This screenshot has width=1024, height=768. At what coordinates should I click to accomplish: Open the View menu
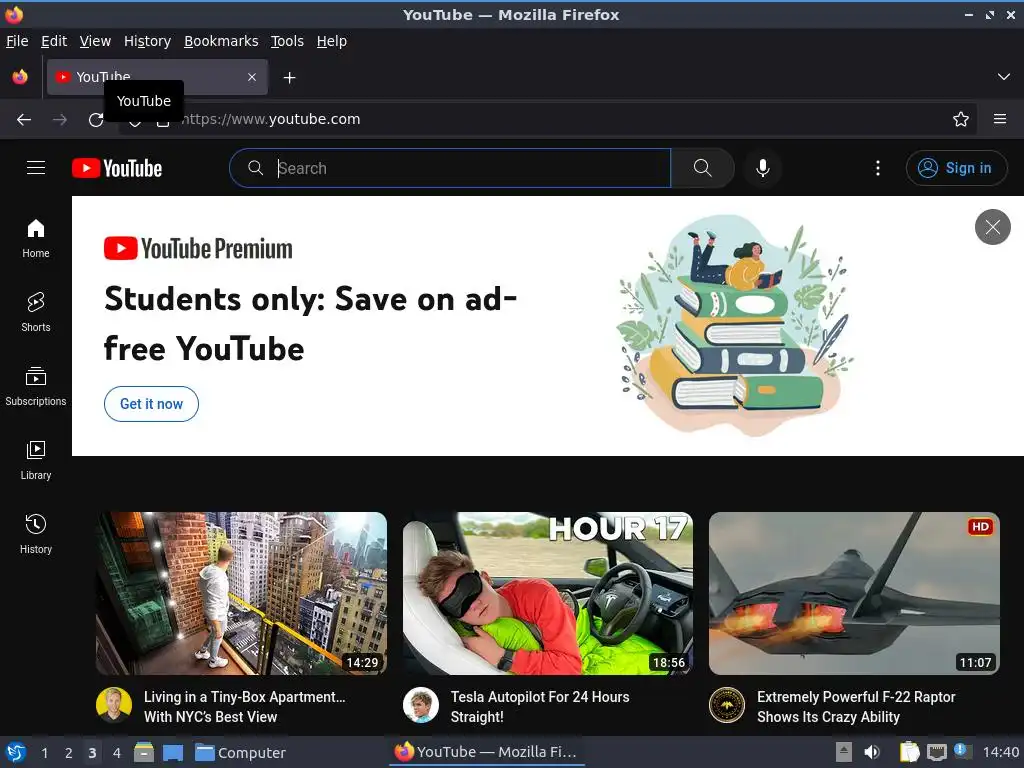[95, 41]
